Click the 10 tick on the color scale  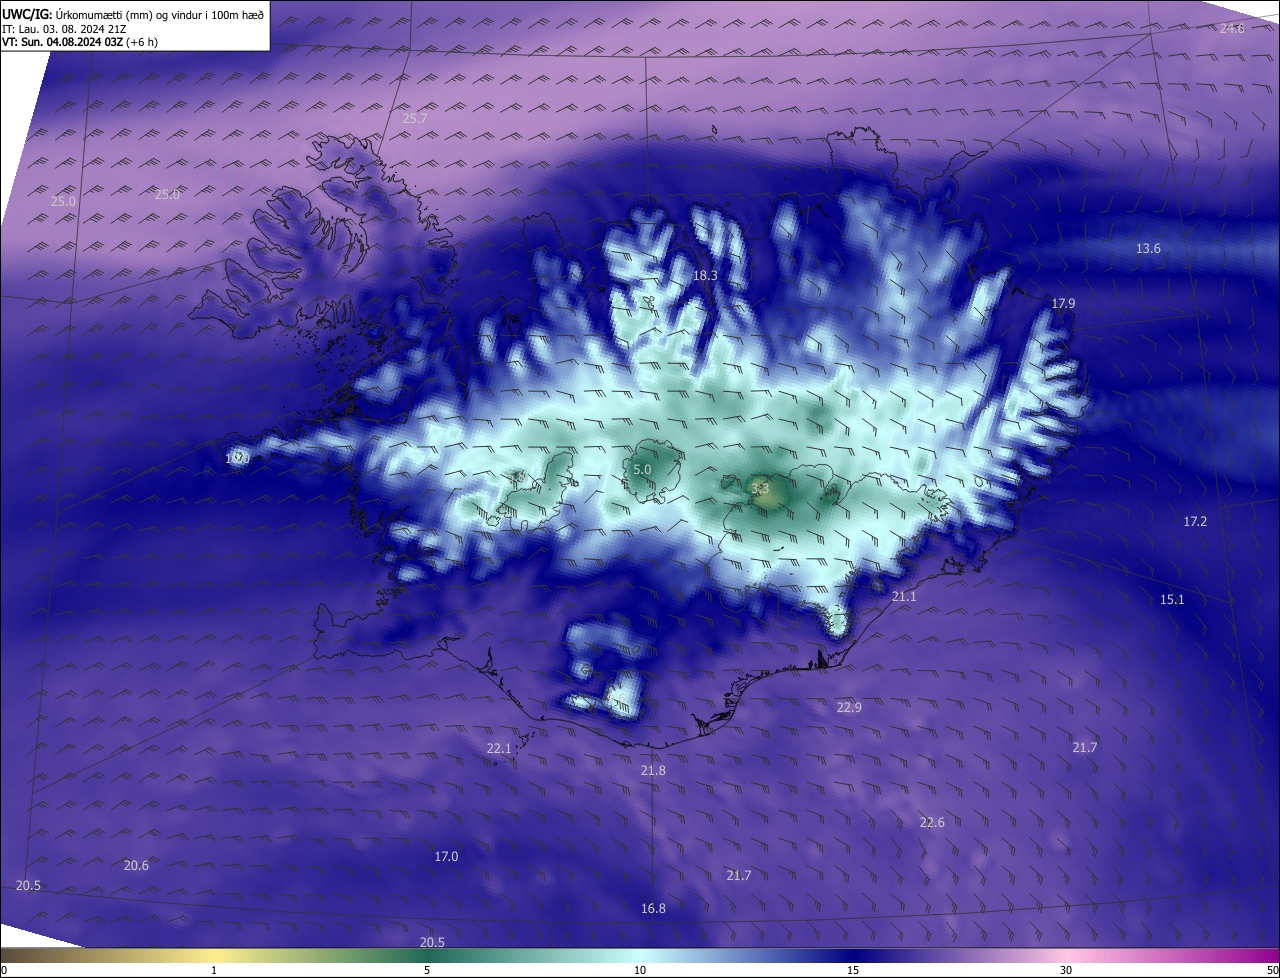[x=640, y=970]
